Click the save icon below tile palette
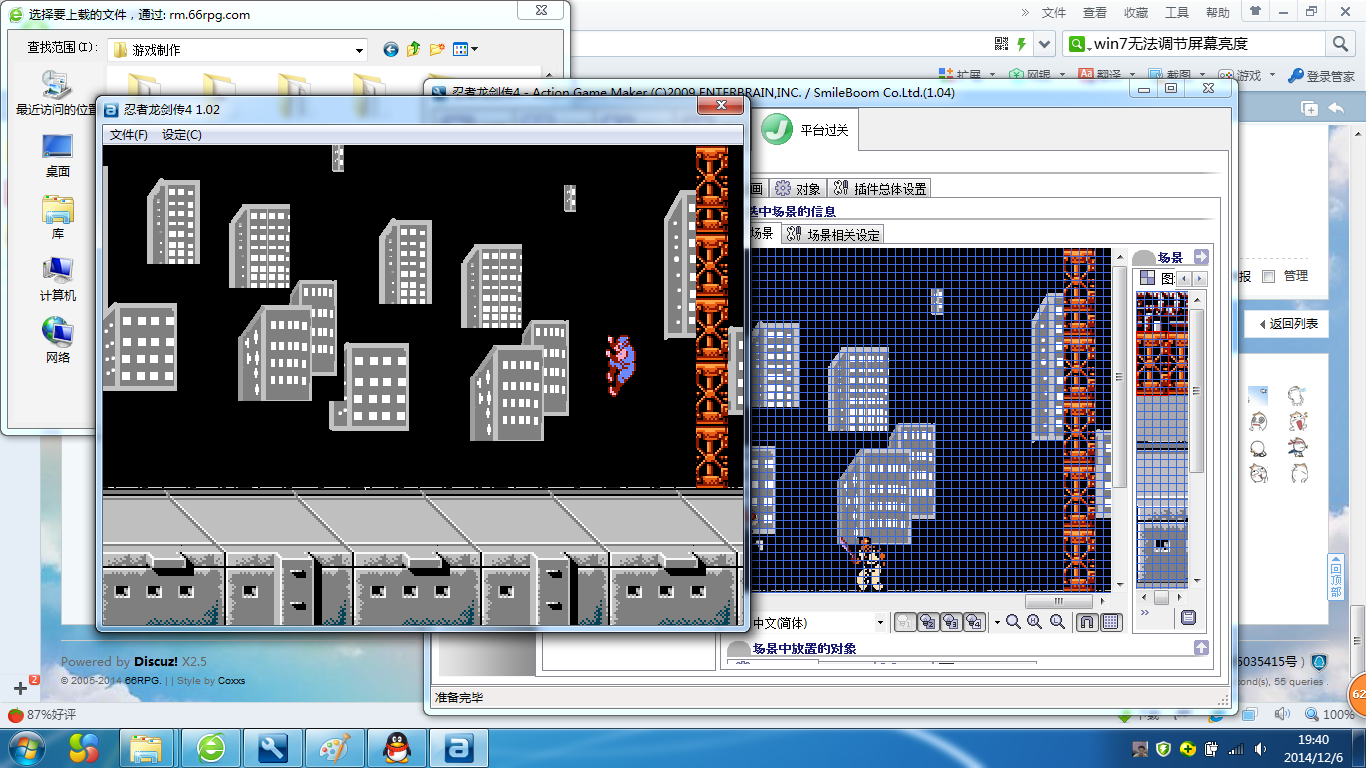This screenshot has height=768, width=1366. [x=1188, y=618]
